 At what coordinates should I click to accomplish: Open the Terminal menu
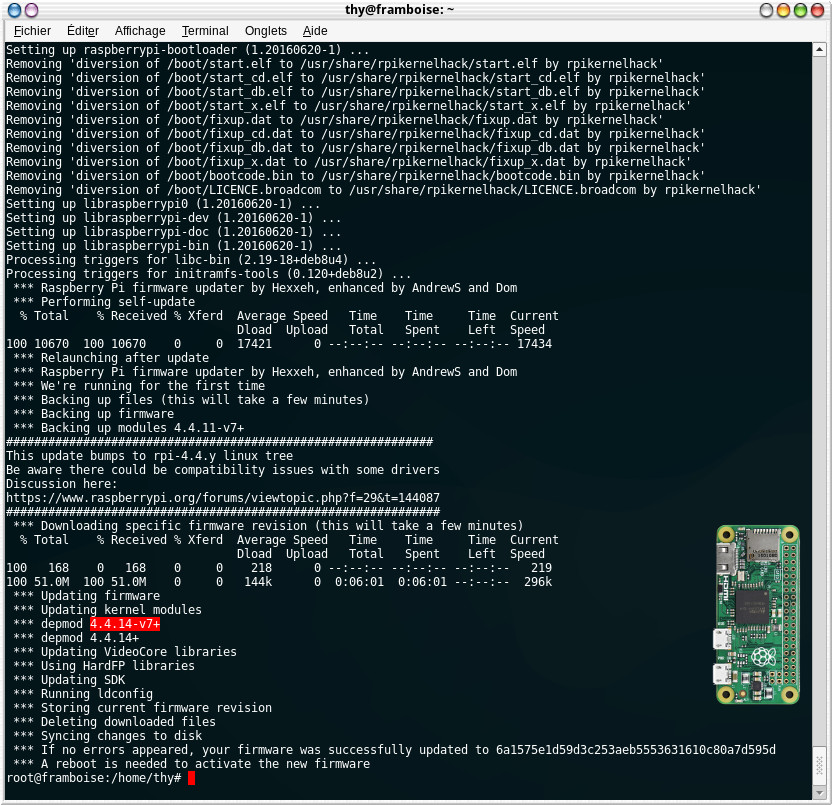(x=205, y=31)
